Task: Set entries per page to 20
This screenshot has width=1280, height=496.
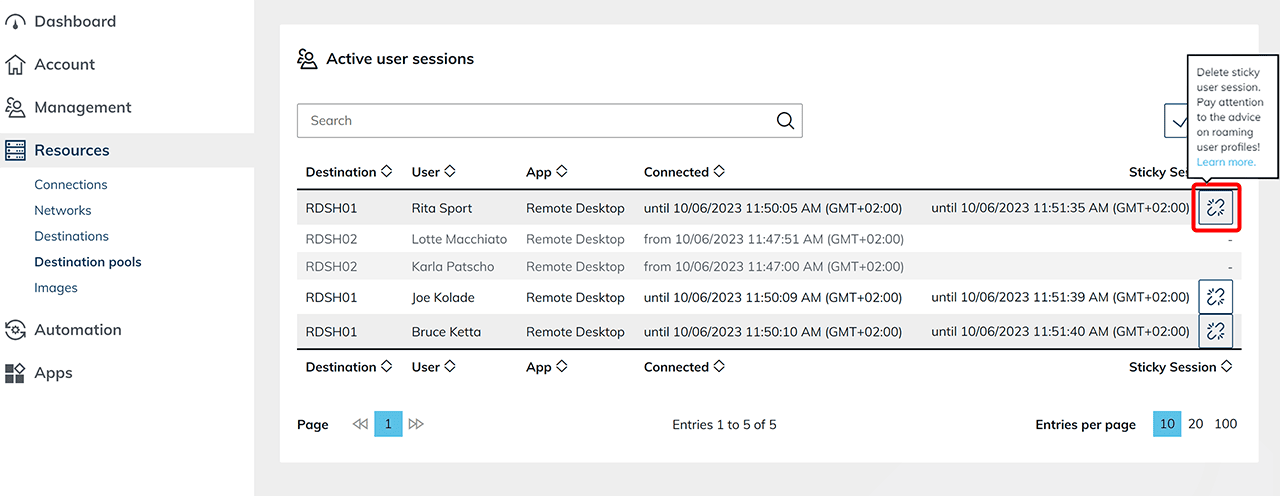Action: pyautogui.click(x=1196, y=424)
